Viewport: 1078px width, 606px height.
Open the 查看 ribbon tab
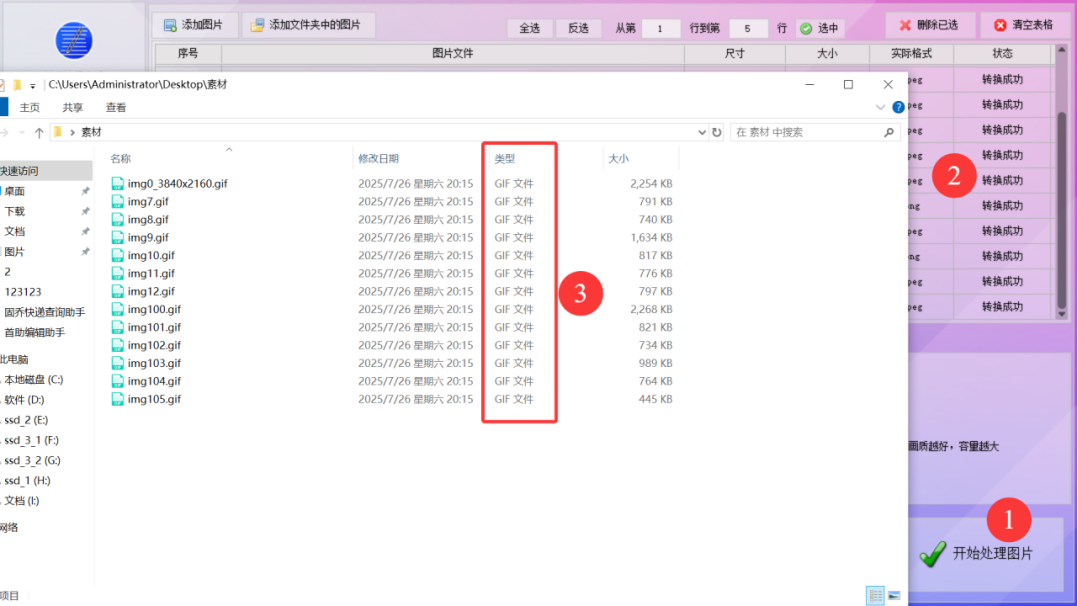[116, 107]
